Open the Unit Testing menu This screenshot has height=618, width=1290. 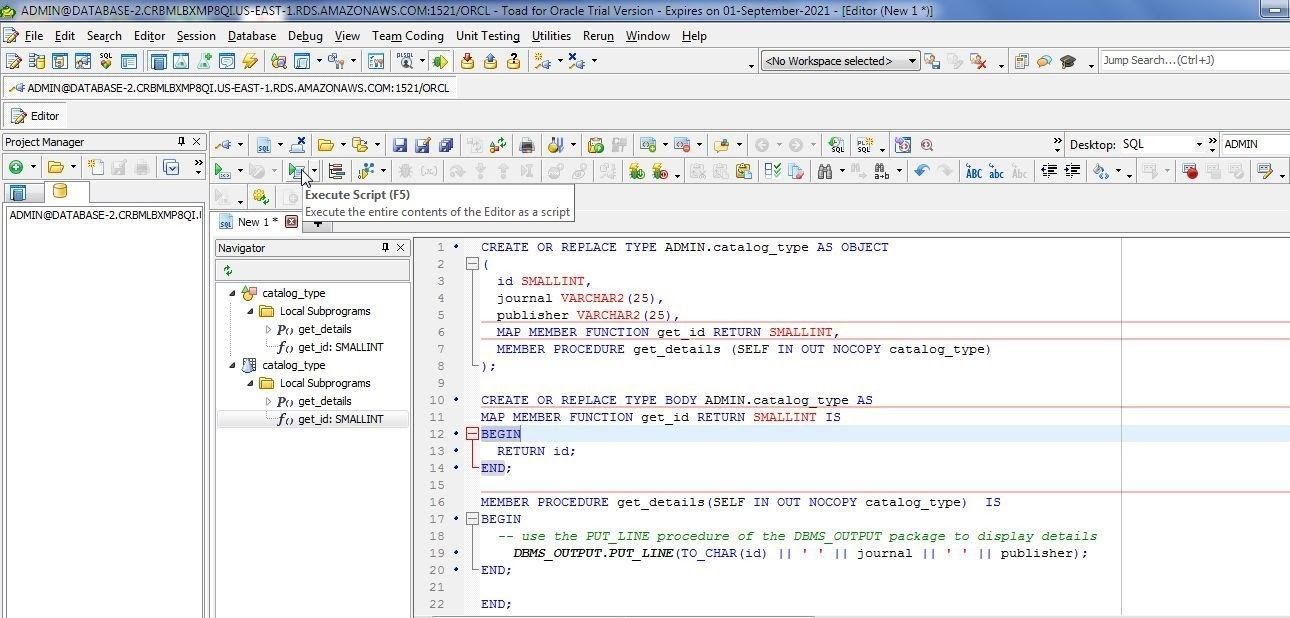click(487, 35)
